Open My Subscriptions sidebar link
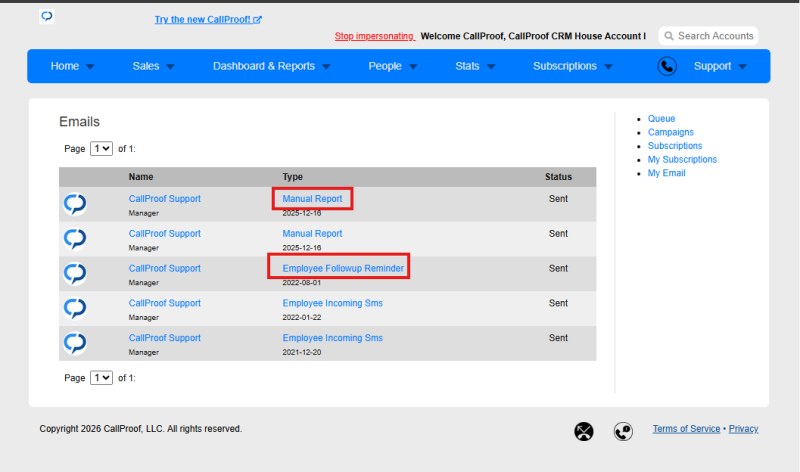This screenshot has width=800, height=472. pos(682,159)
